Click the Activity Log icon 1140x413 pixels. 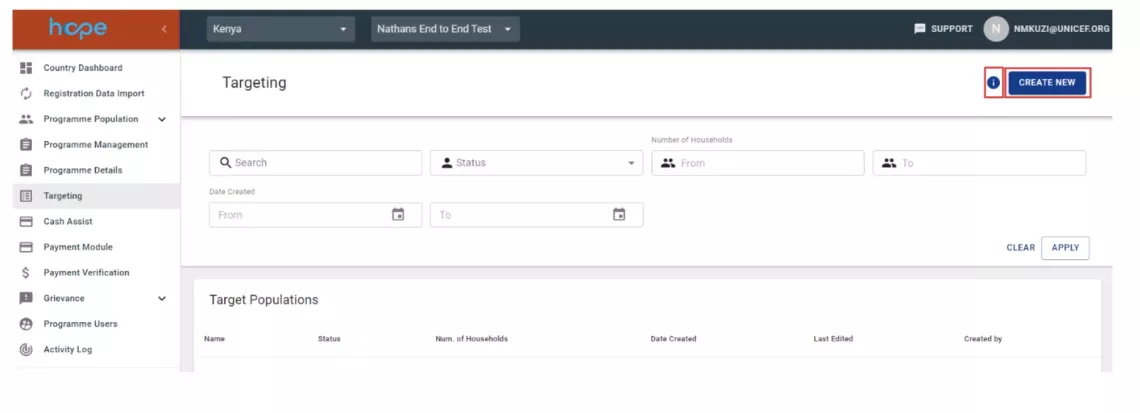point(26,350)
